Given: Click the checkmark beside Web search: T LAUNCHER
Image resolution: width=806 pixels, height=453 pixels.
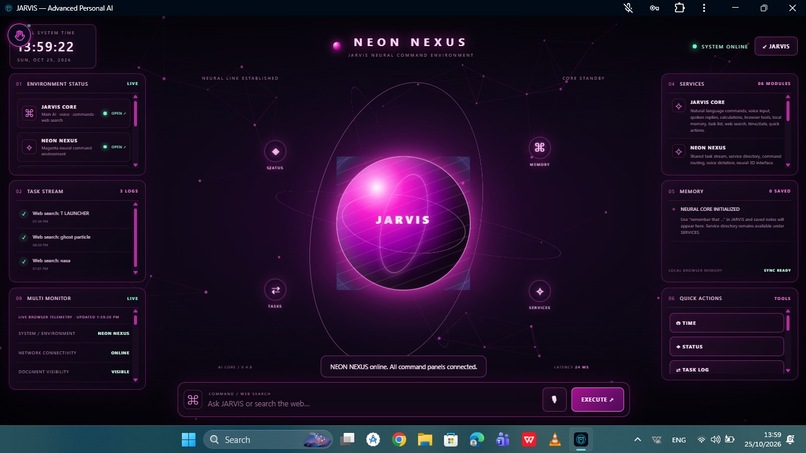Looking at the screenshot, I should (24, 213).
